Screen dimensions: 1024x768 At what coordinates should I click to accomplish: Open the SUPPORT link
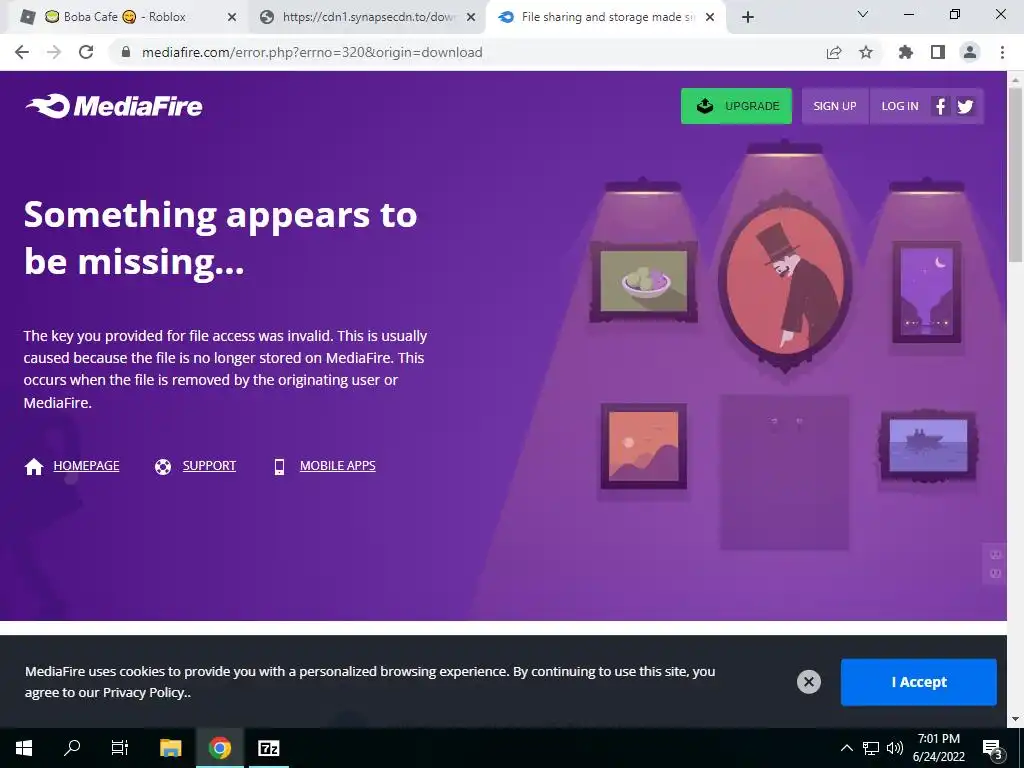tap(209, 466)
